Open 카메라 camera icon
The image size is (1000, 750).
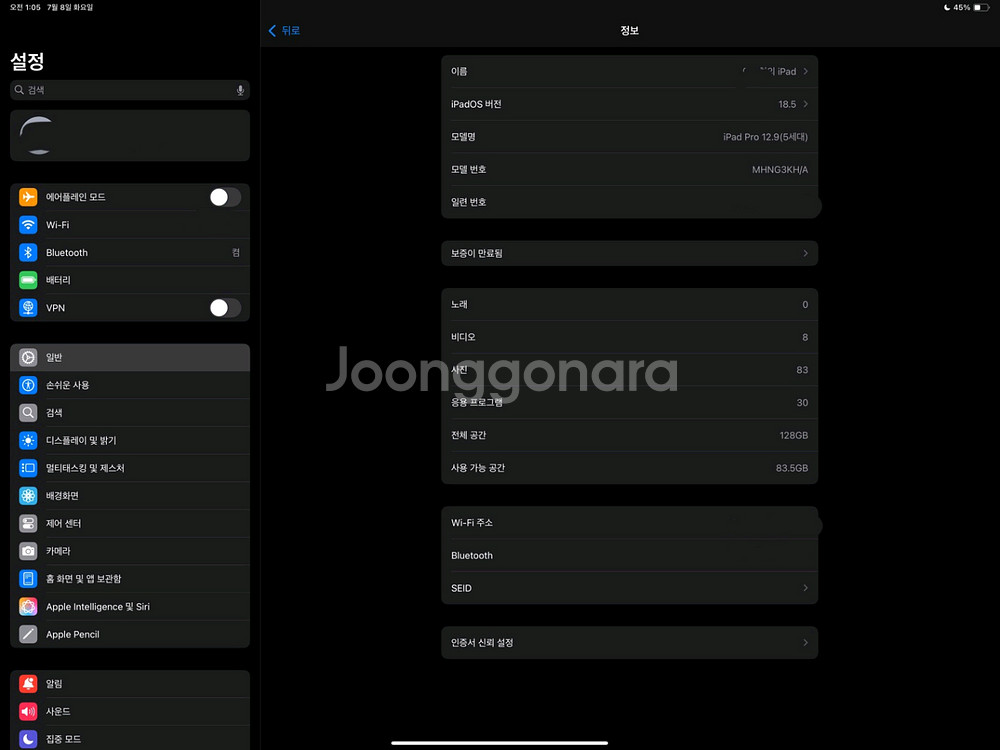point(28,551)
